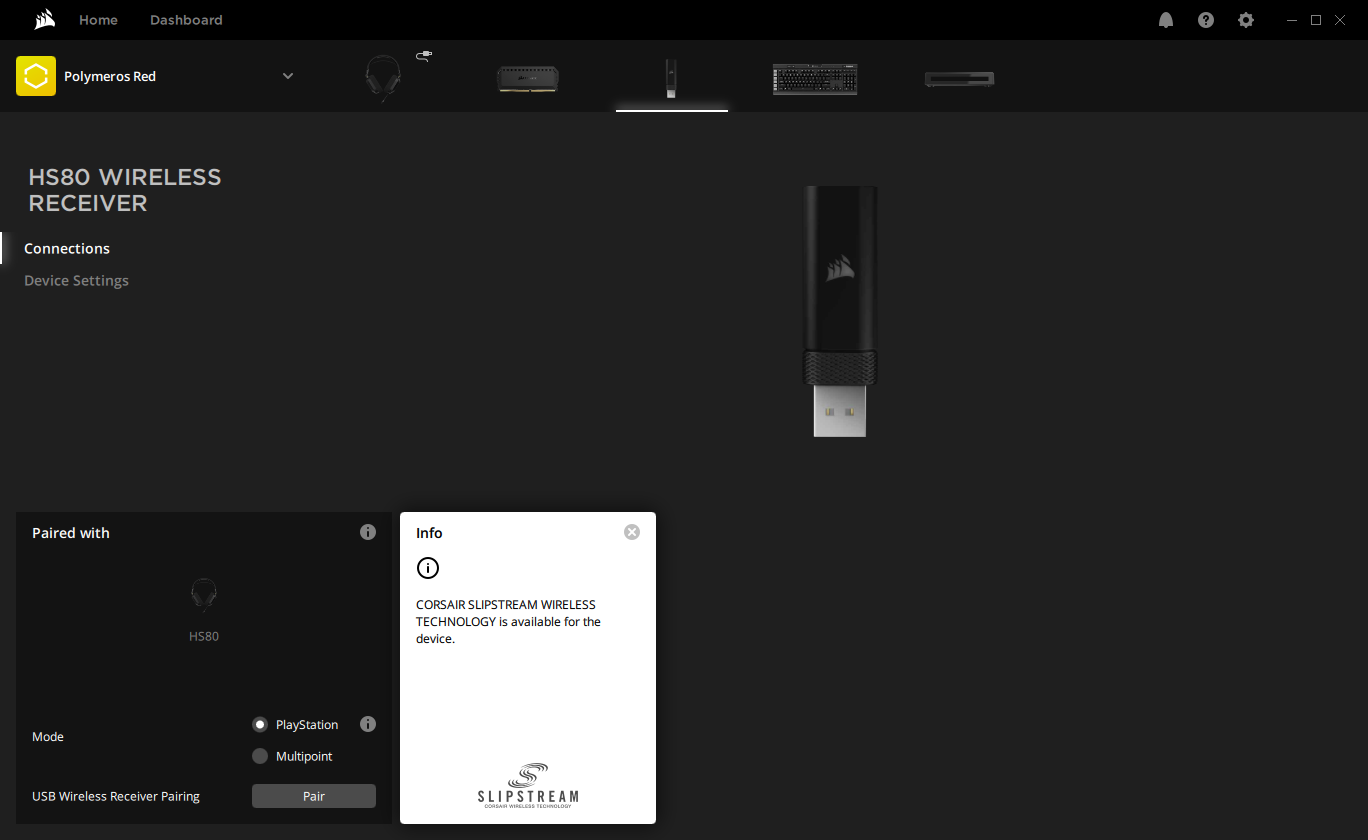
Task: Expand the profile dropdown chevron
Action: coord(288,76)
